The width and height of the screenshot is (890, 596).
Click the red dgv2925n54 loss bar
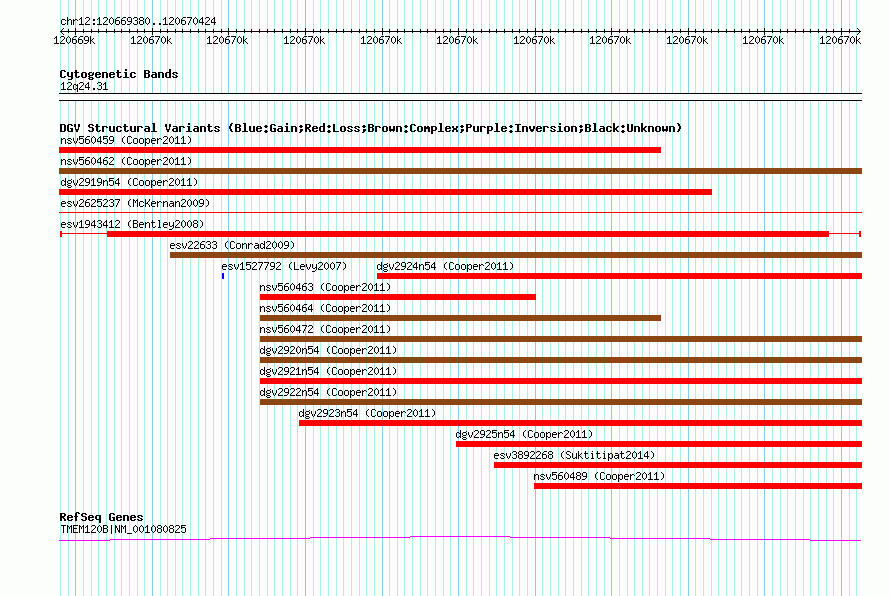[659, 444]
